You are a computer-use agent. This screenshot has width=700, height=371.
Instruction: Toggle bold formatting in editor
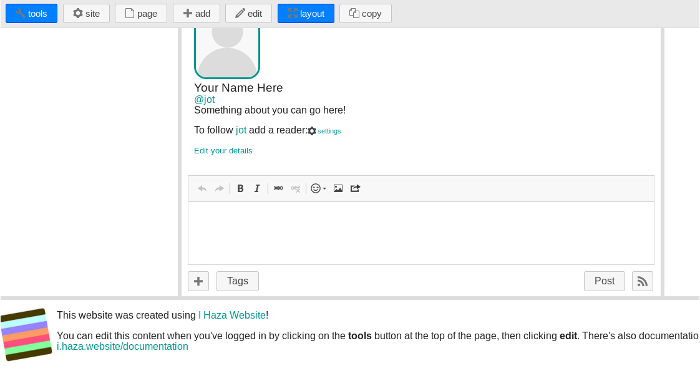point(240,188)
